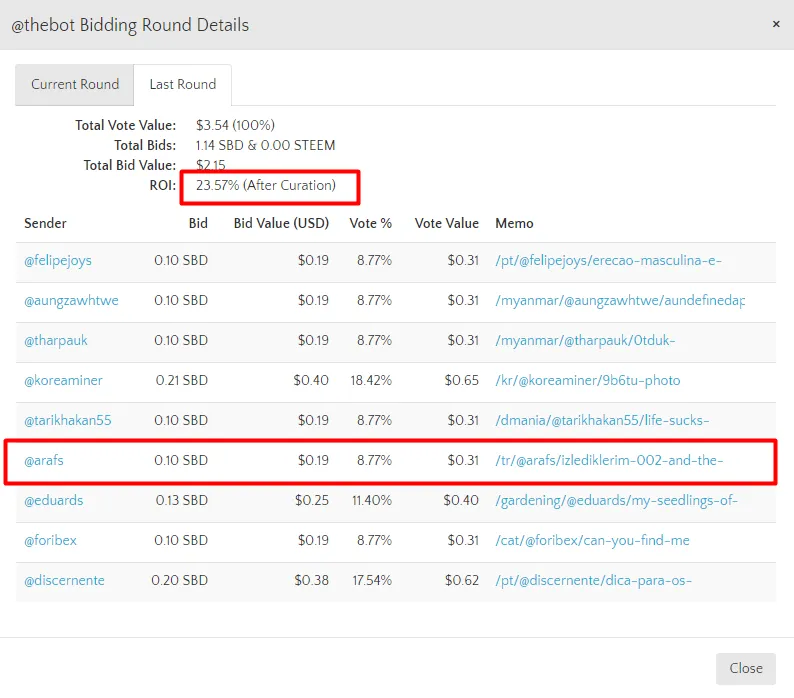The image size is (794, 698).
Task: Follow the 9b6tu-photo memo link
Action: (587, 380)
